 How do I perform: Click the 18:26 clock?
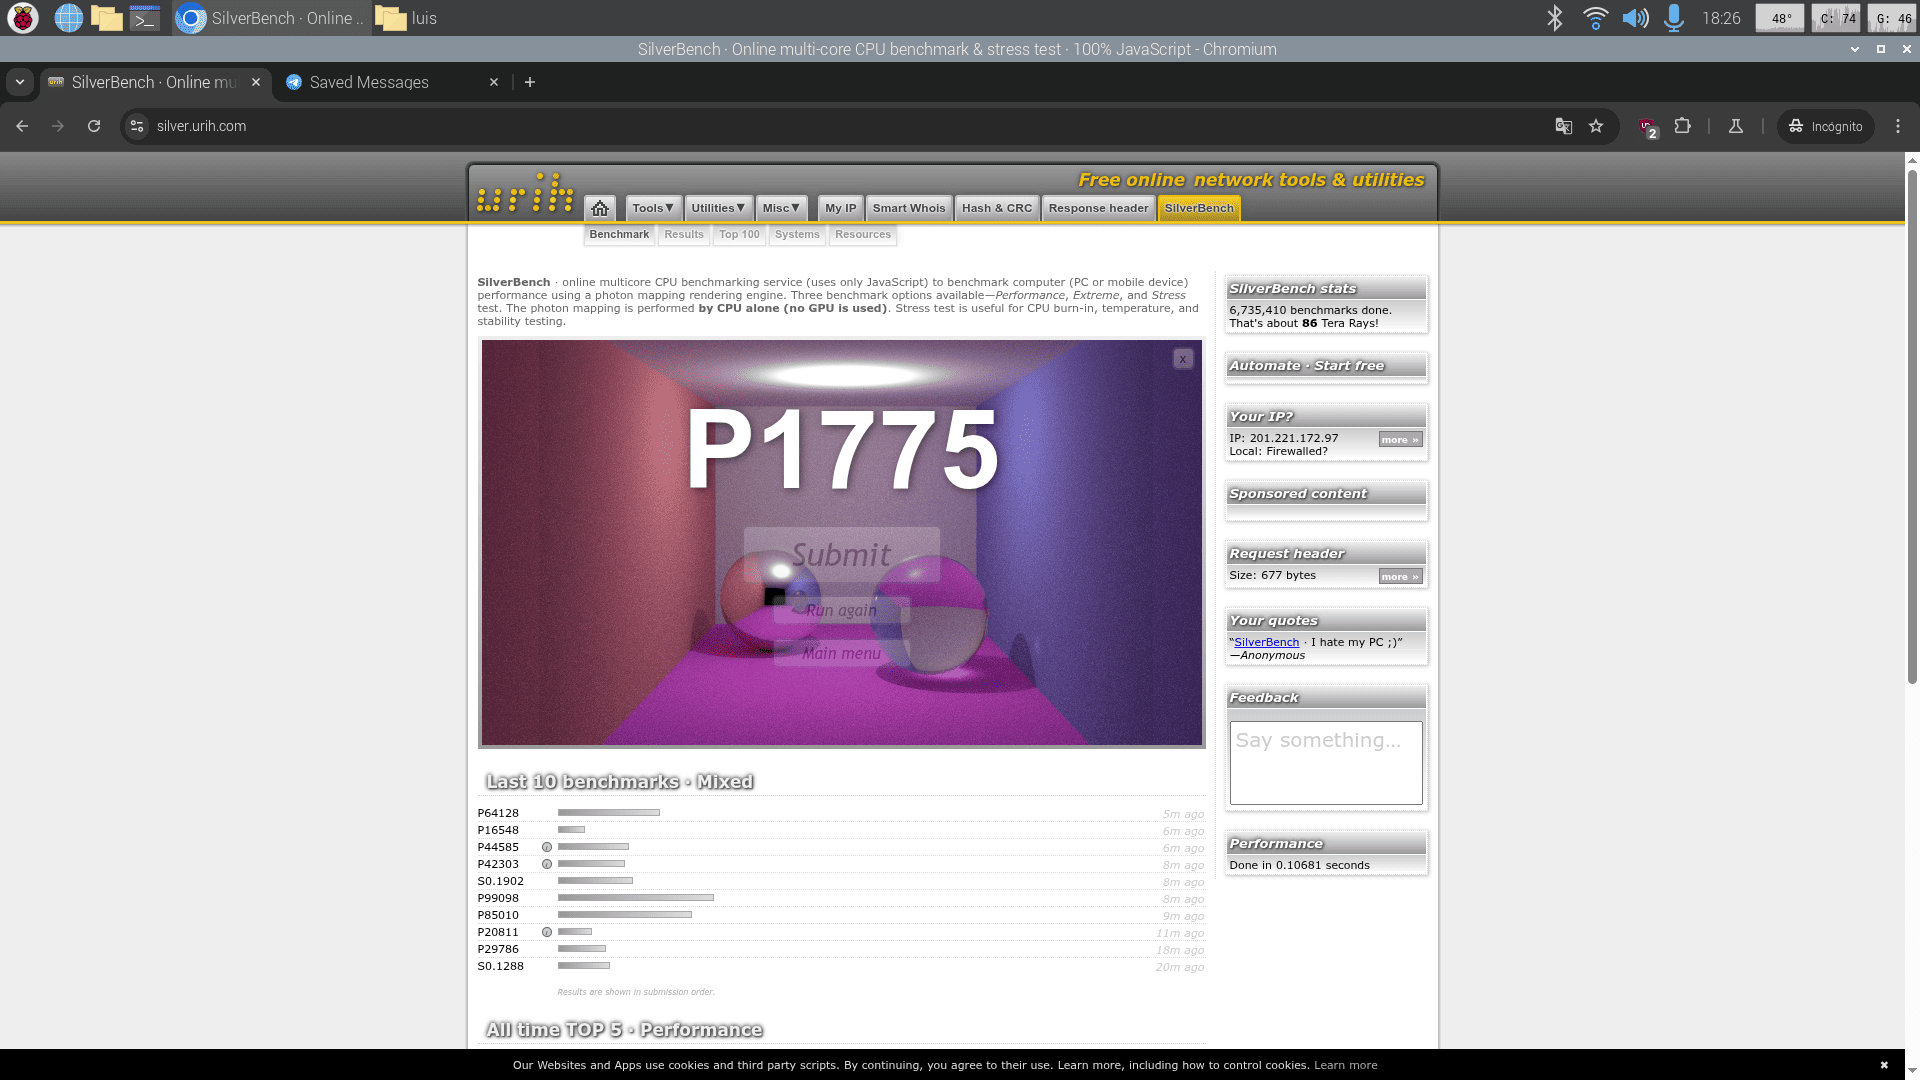pos(1721,18)
